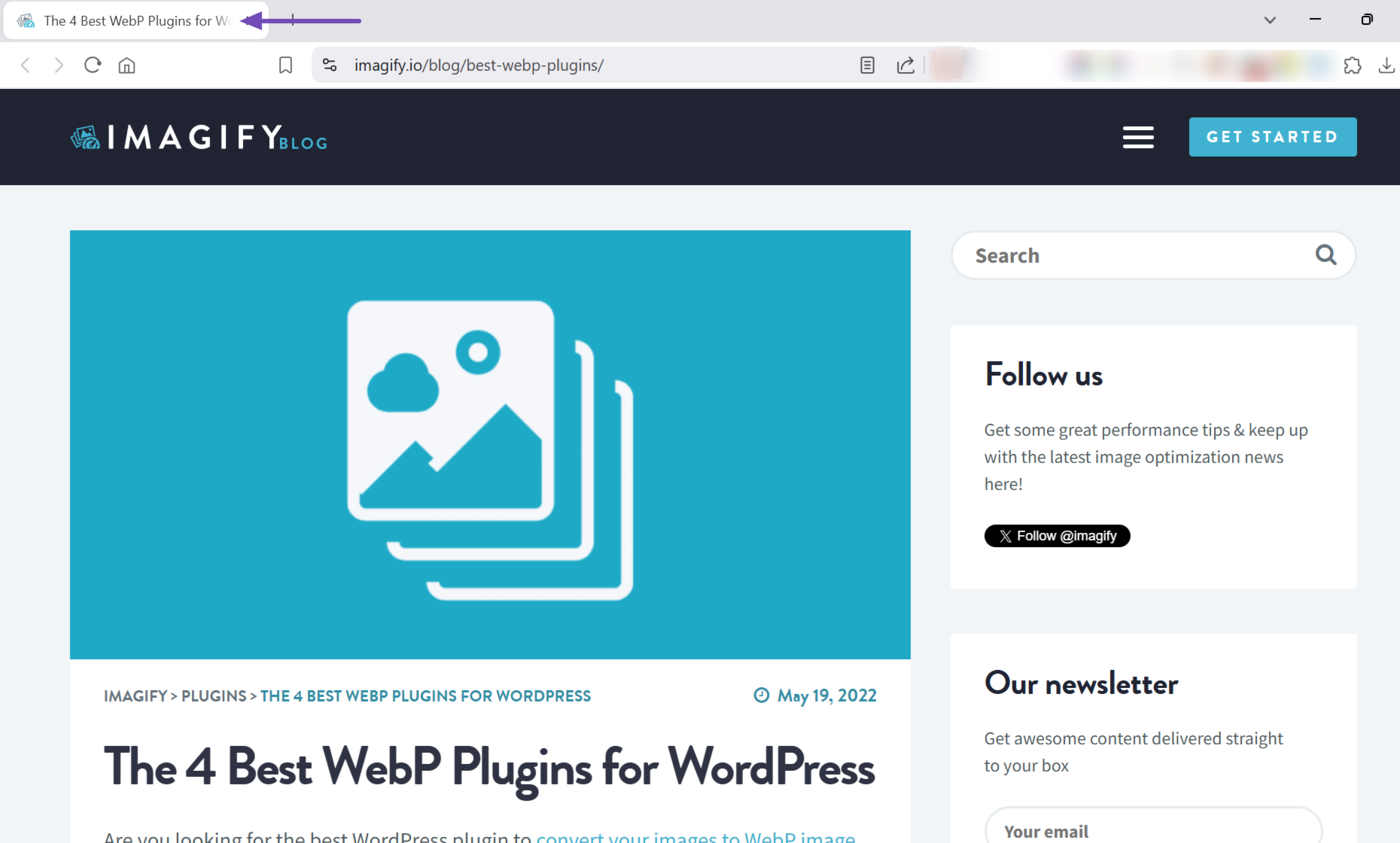The width and height of the screenshot is (1400, 843).
Task: Click the browser back arrow
Action: coord(26,66)
